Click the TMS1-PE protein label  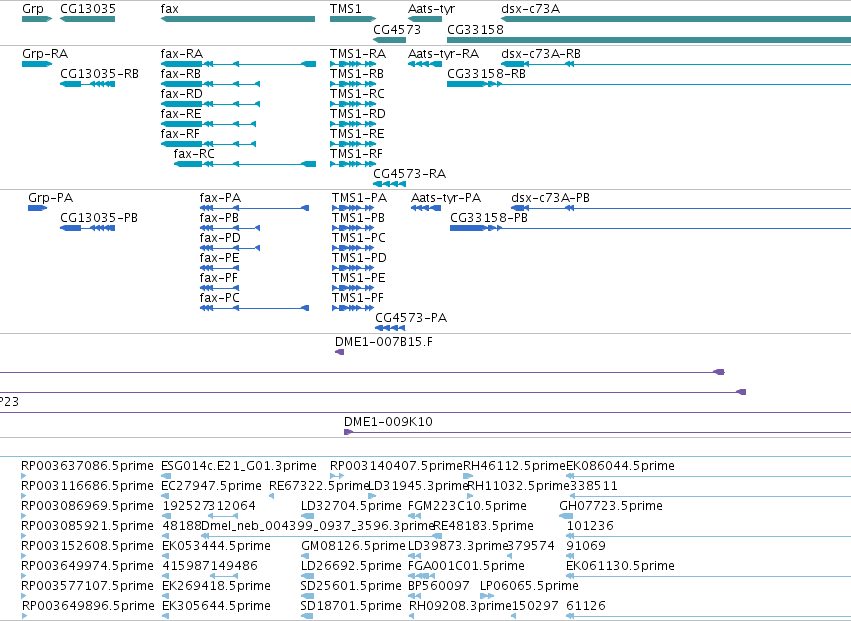pyautogui.click(x=359, y=277)
